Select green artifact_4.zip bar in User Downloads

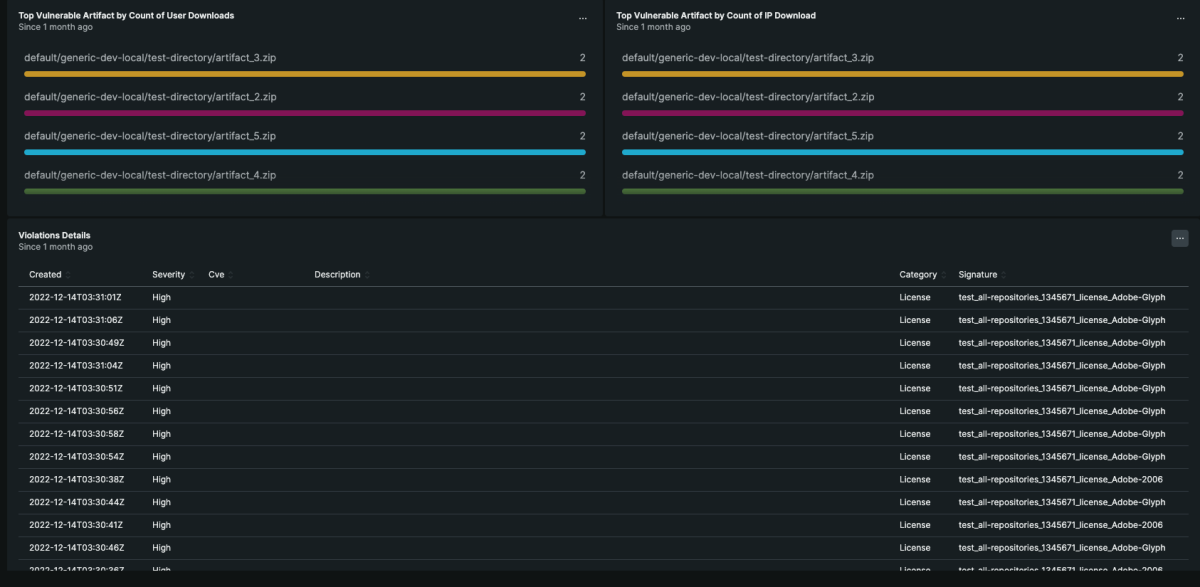pyautogui.click(x=304, y=191)
